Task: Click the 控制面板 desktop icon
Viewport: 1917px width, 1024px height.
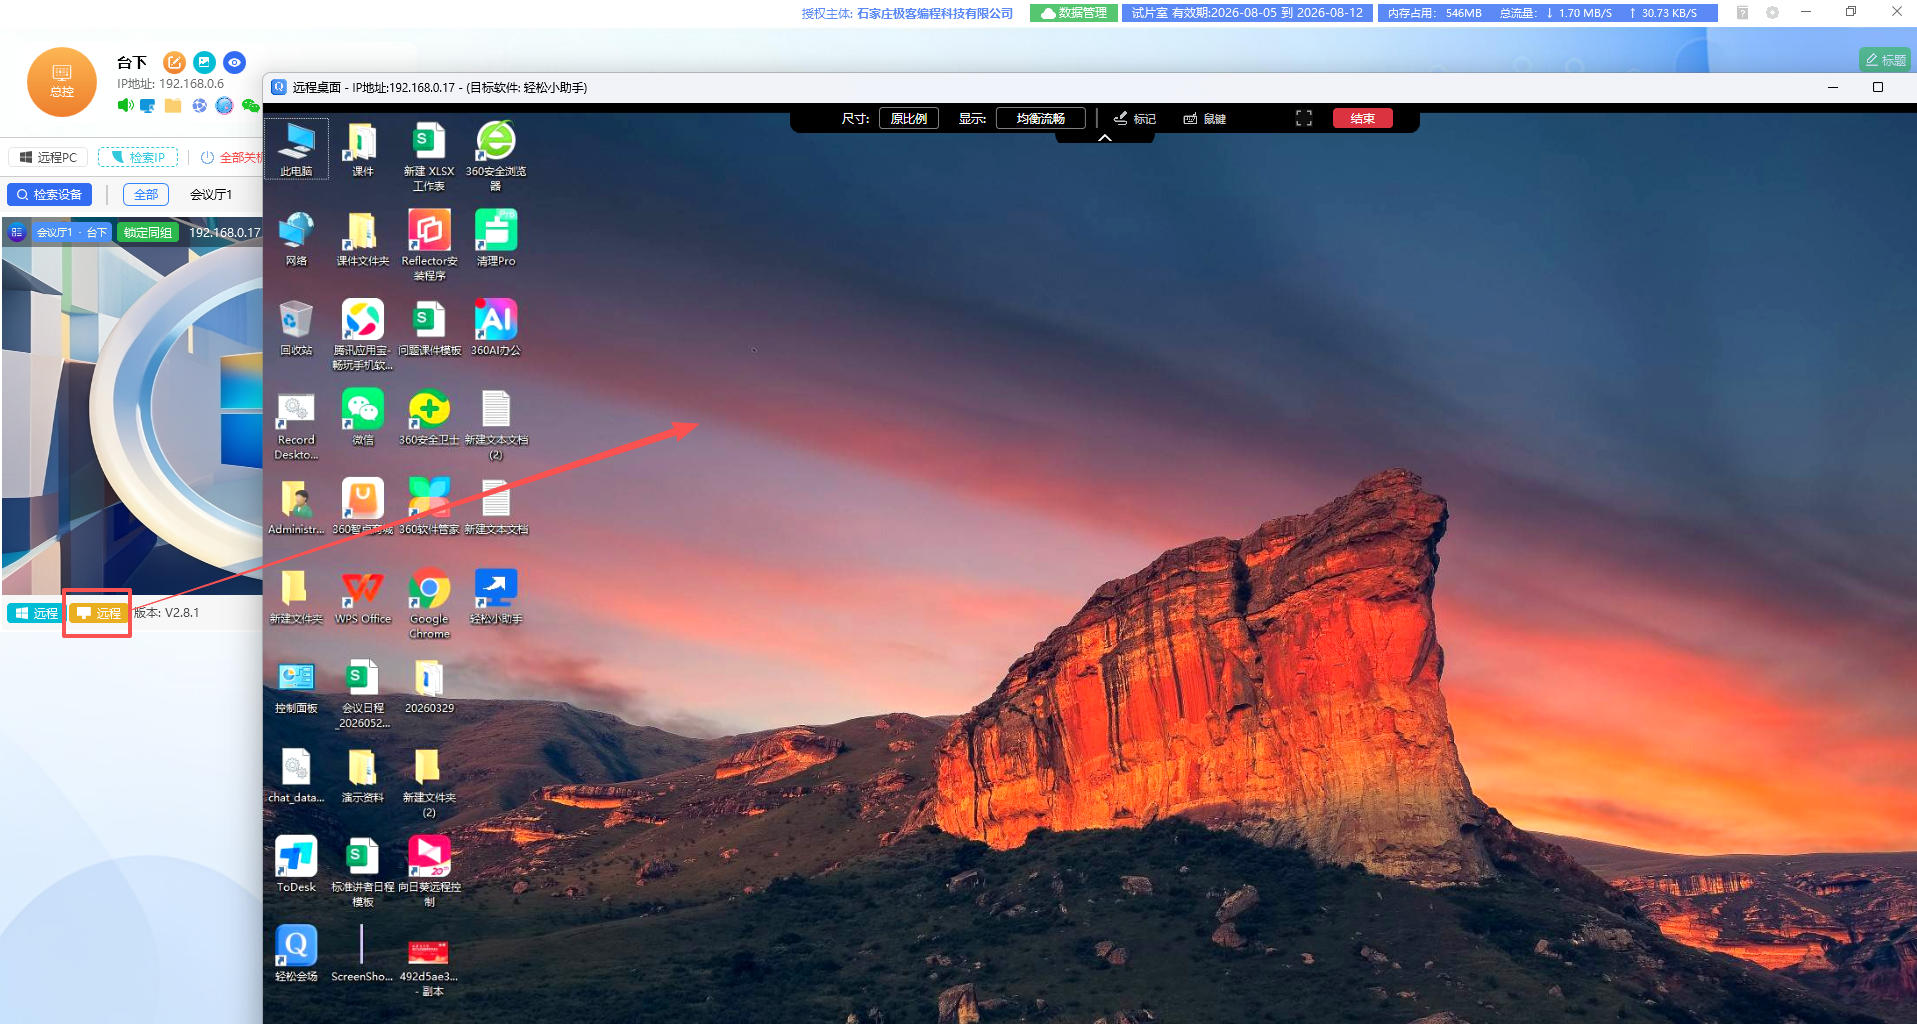Action: coord(296,685)
